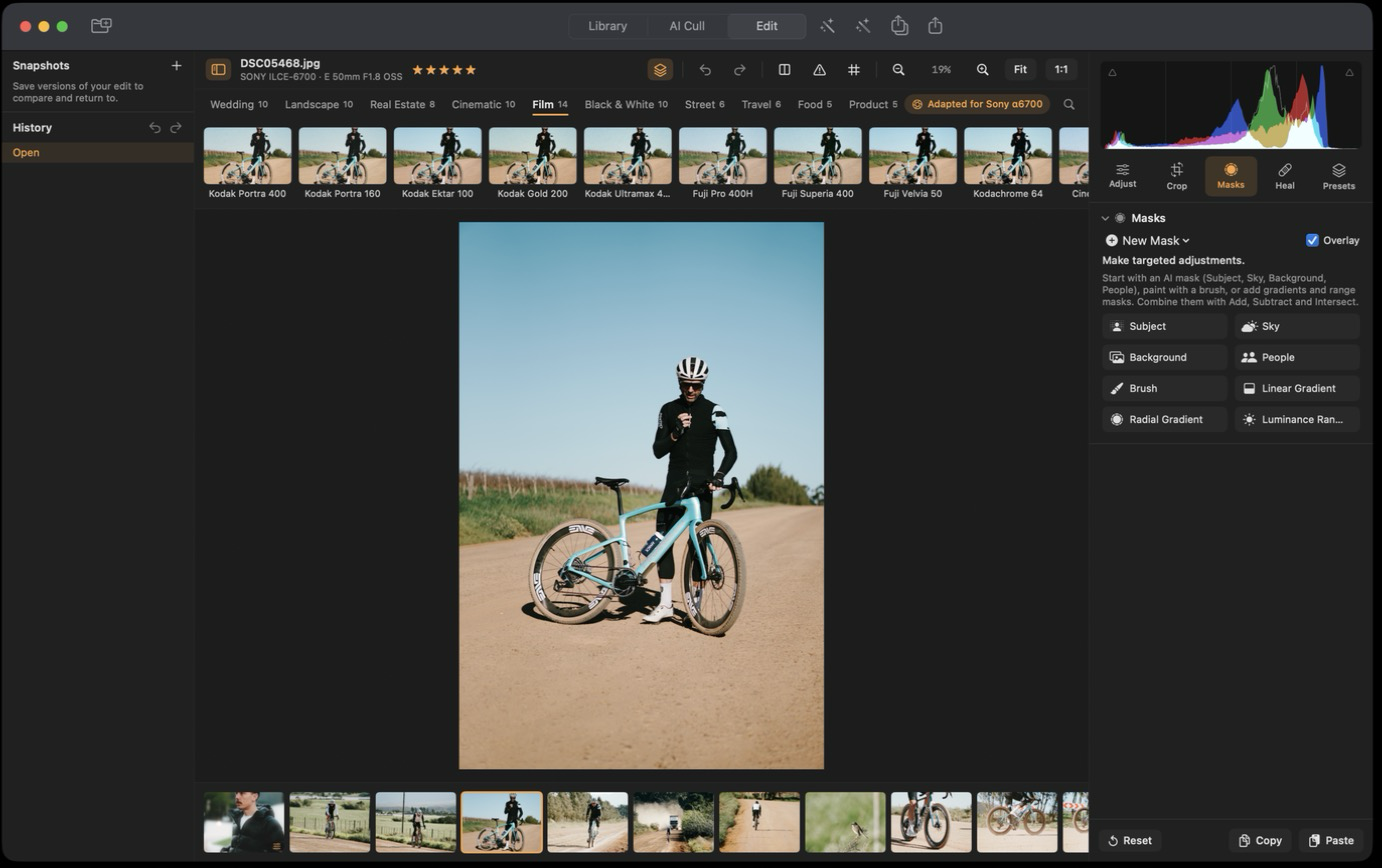Open the New Mask dropdown
This screenshot has width=1382, height=868.
[x=1148, y=240]
